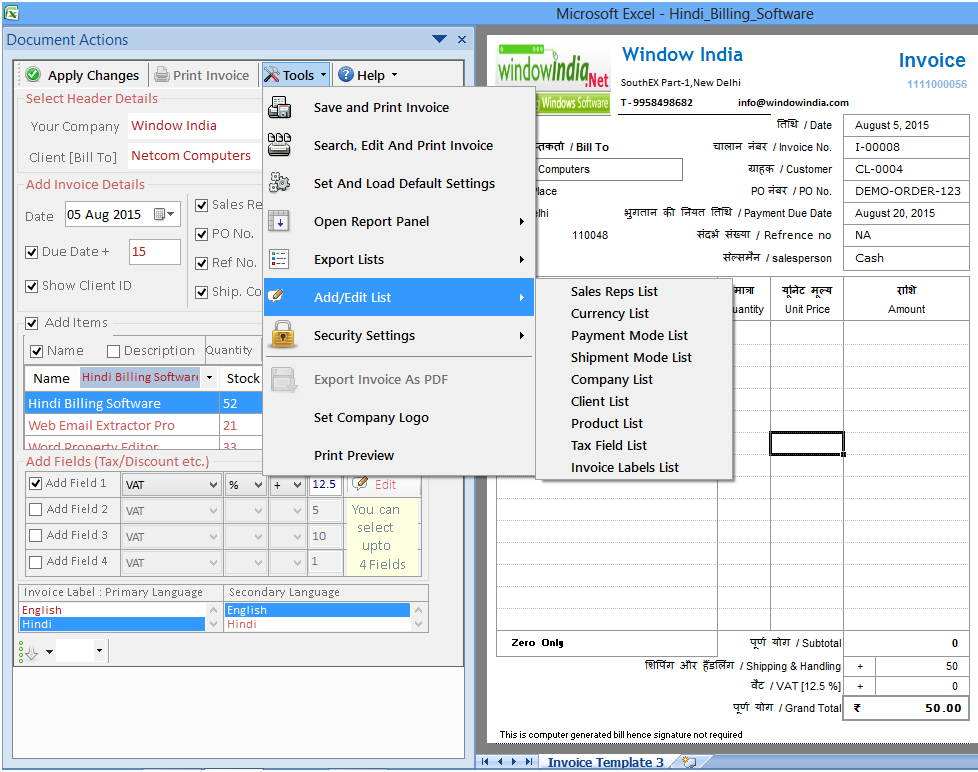Toggle the PO No. checkbox
The height and width of the screenshot is (772, 978).
(201, 234)
